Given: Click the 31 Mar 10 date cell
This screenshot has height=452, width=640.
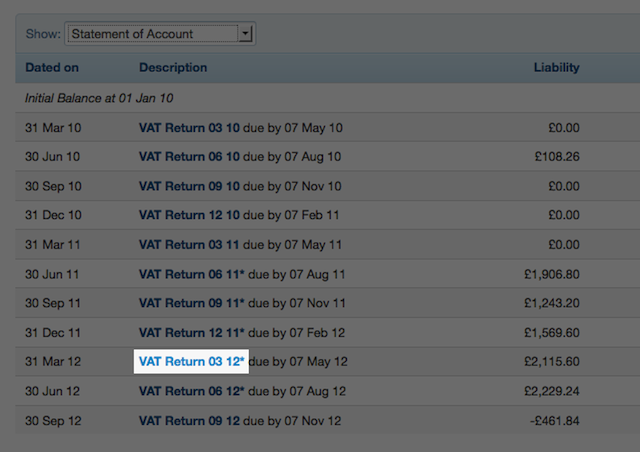Looking at the screenshot, I should (x=54, y=128).
